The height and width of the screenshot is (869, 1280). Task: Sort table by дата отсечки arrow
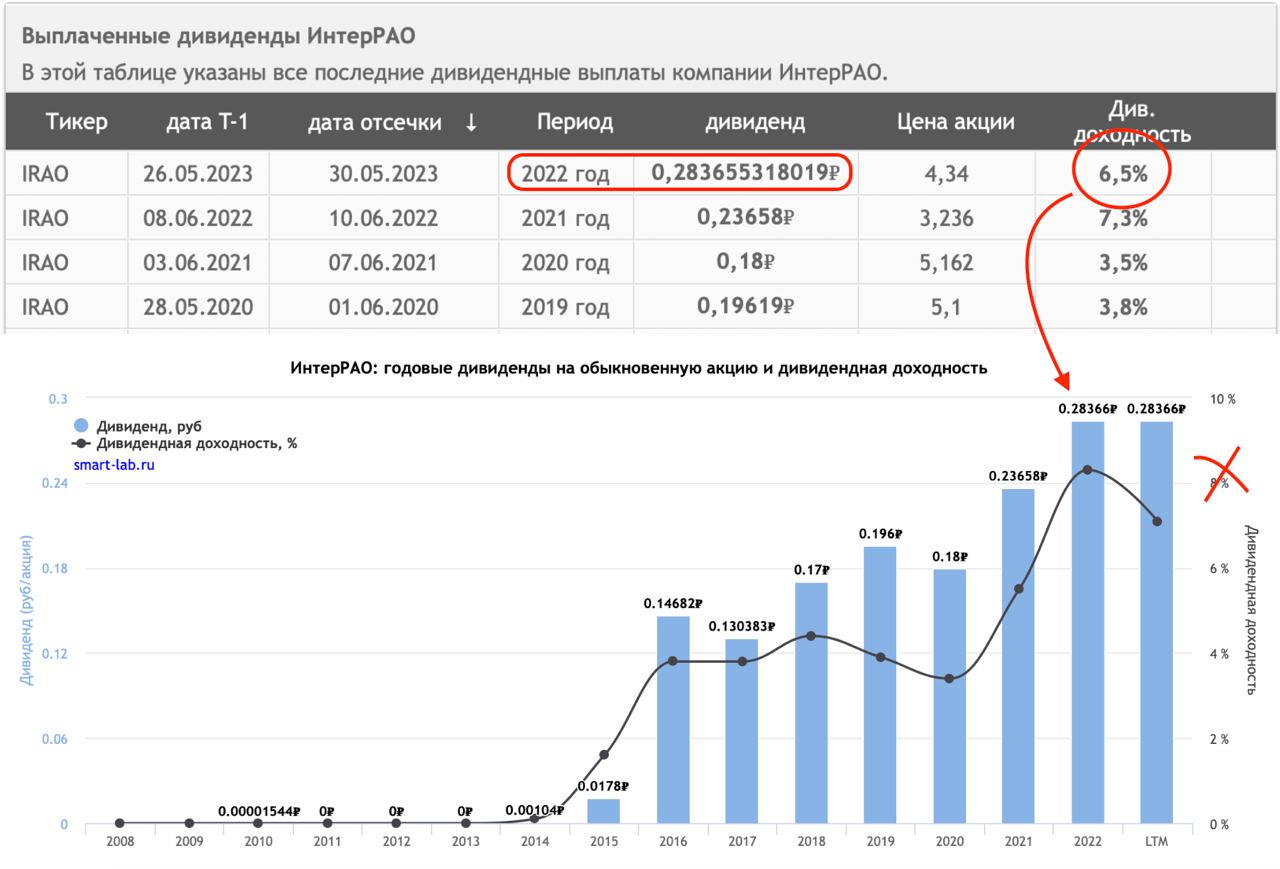pos(471,123)
